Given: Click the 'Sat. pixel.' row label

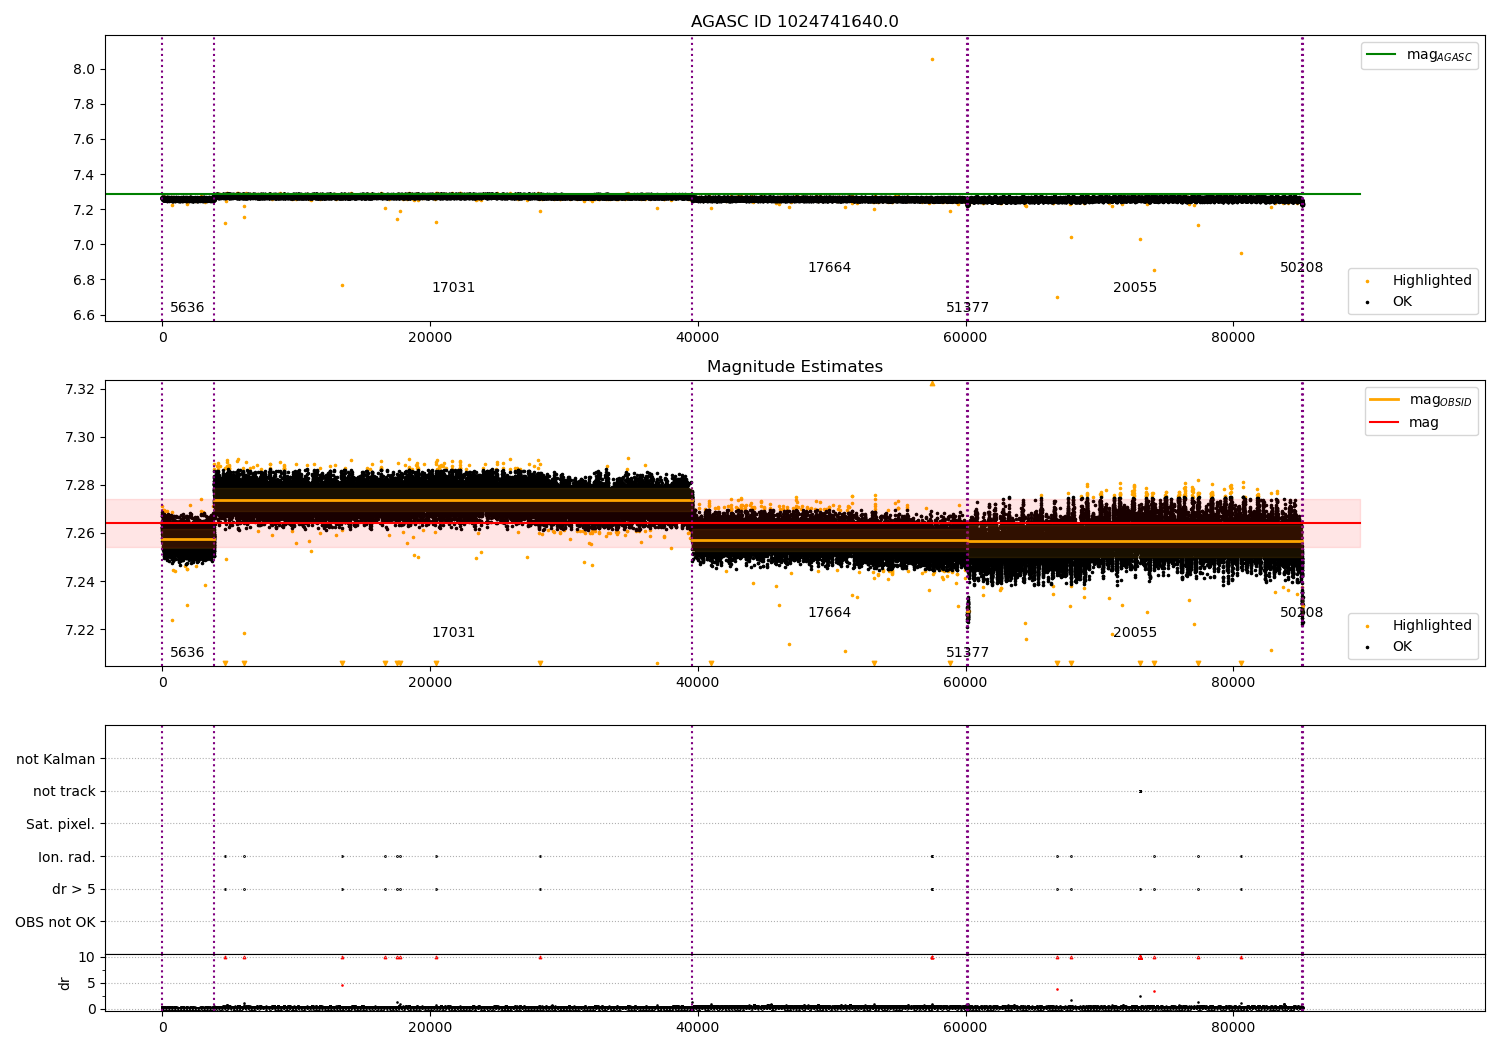Looking at the screenshot, I should pyautogui.click(x=61, y=824).
